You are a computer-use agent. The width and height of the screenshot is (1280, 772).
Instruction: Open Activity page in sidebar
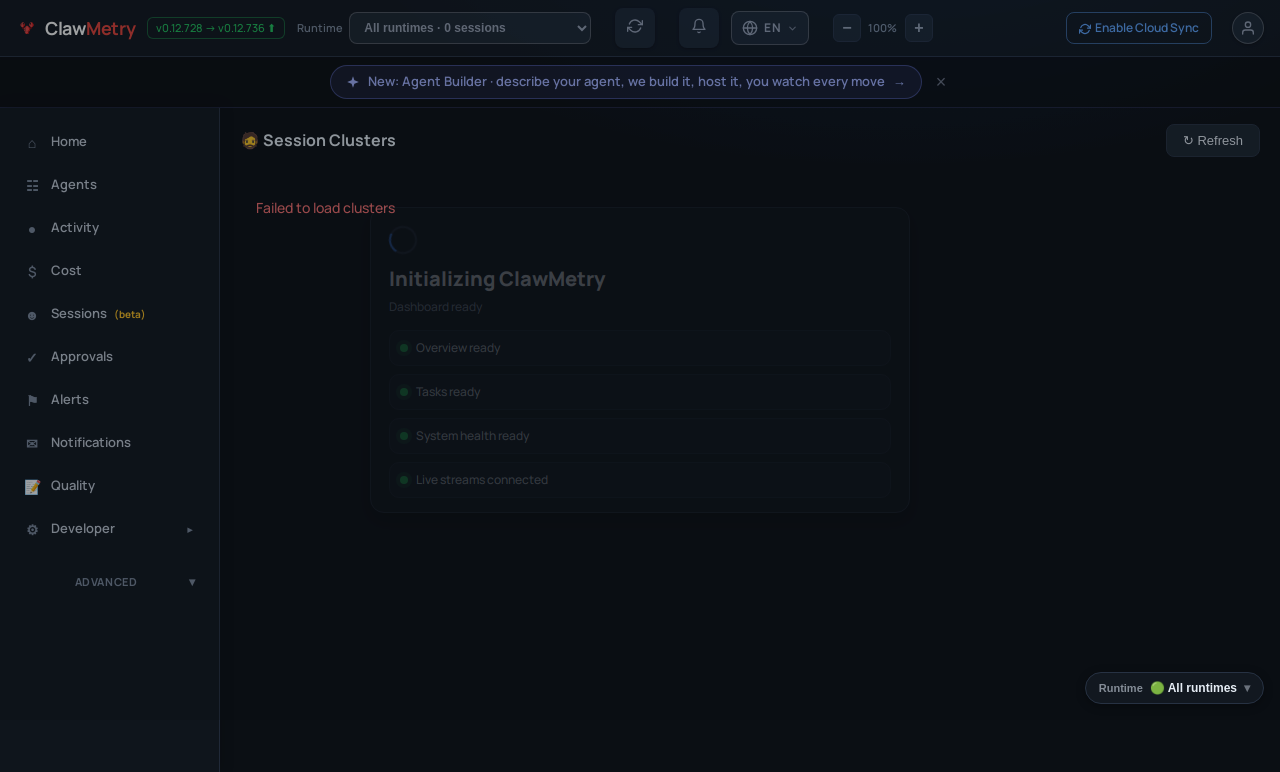click(110, 228)
